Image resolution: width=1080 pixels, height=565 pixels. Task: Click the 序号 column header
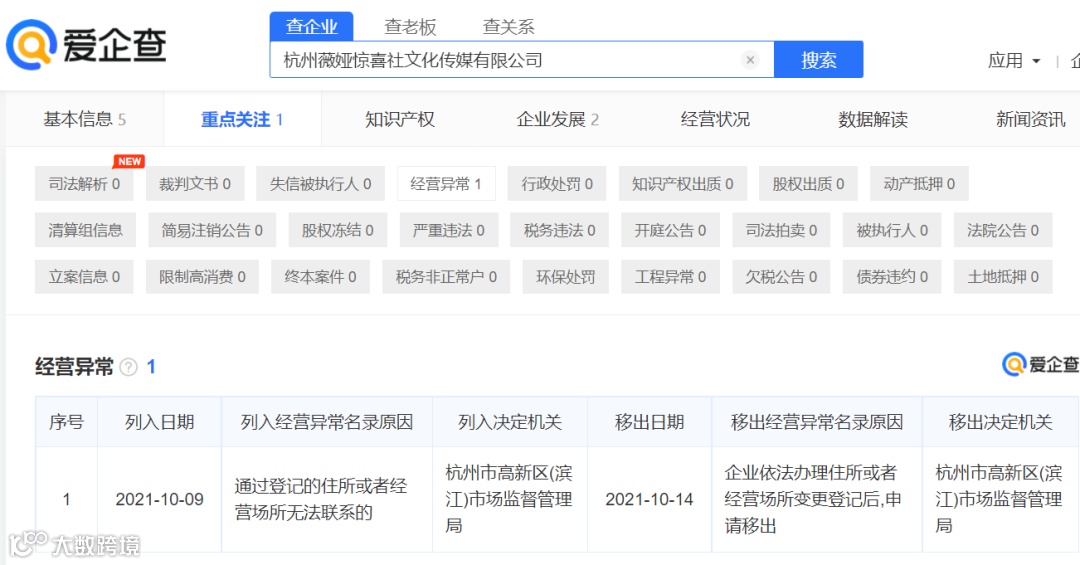66,422
